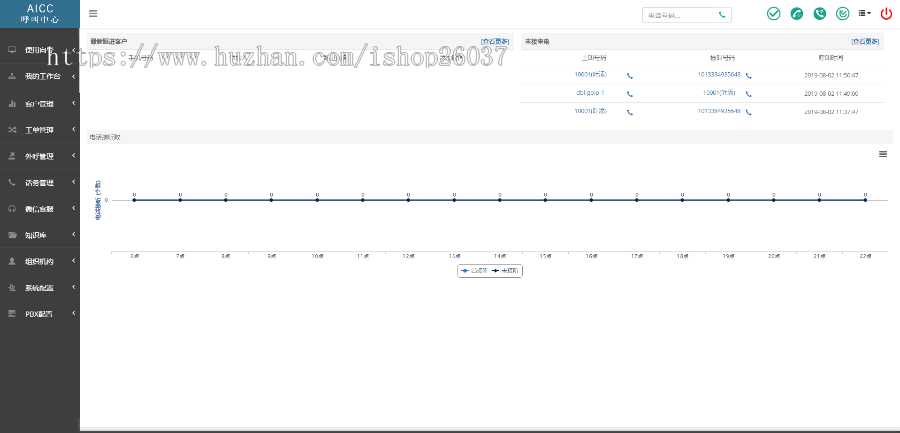Expand 客户管理 via its chevron
Viewport: 900px width, 433px height.
74,103
